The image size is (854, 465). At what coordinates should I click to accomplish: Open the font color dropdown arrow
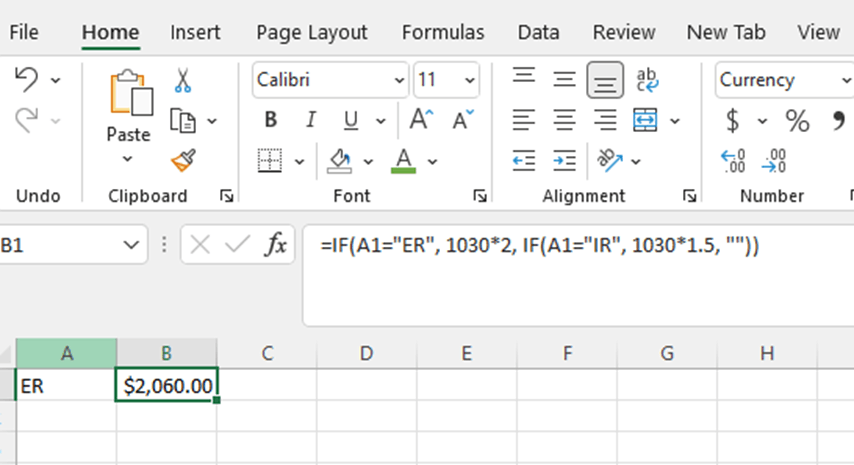(432, 162)
